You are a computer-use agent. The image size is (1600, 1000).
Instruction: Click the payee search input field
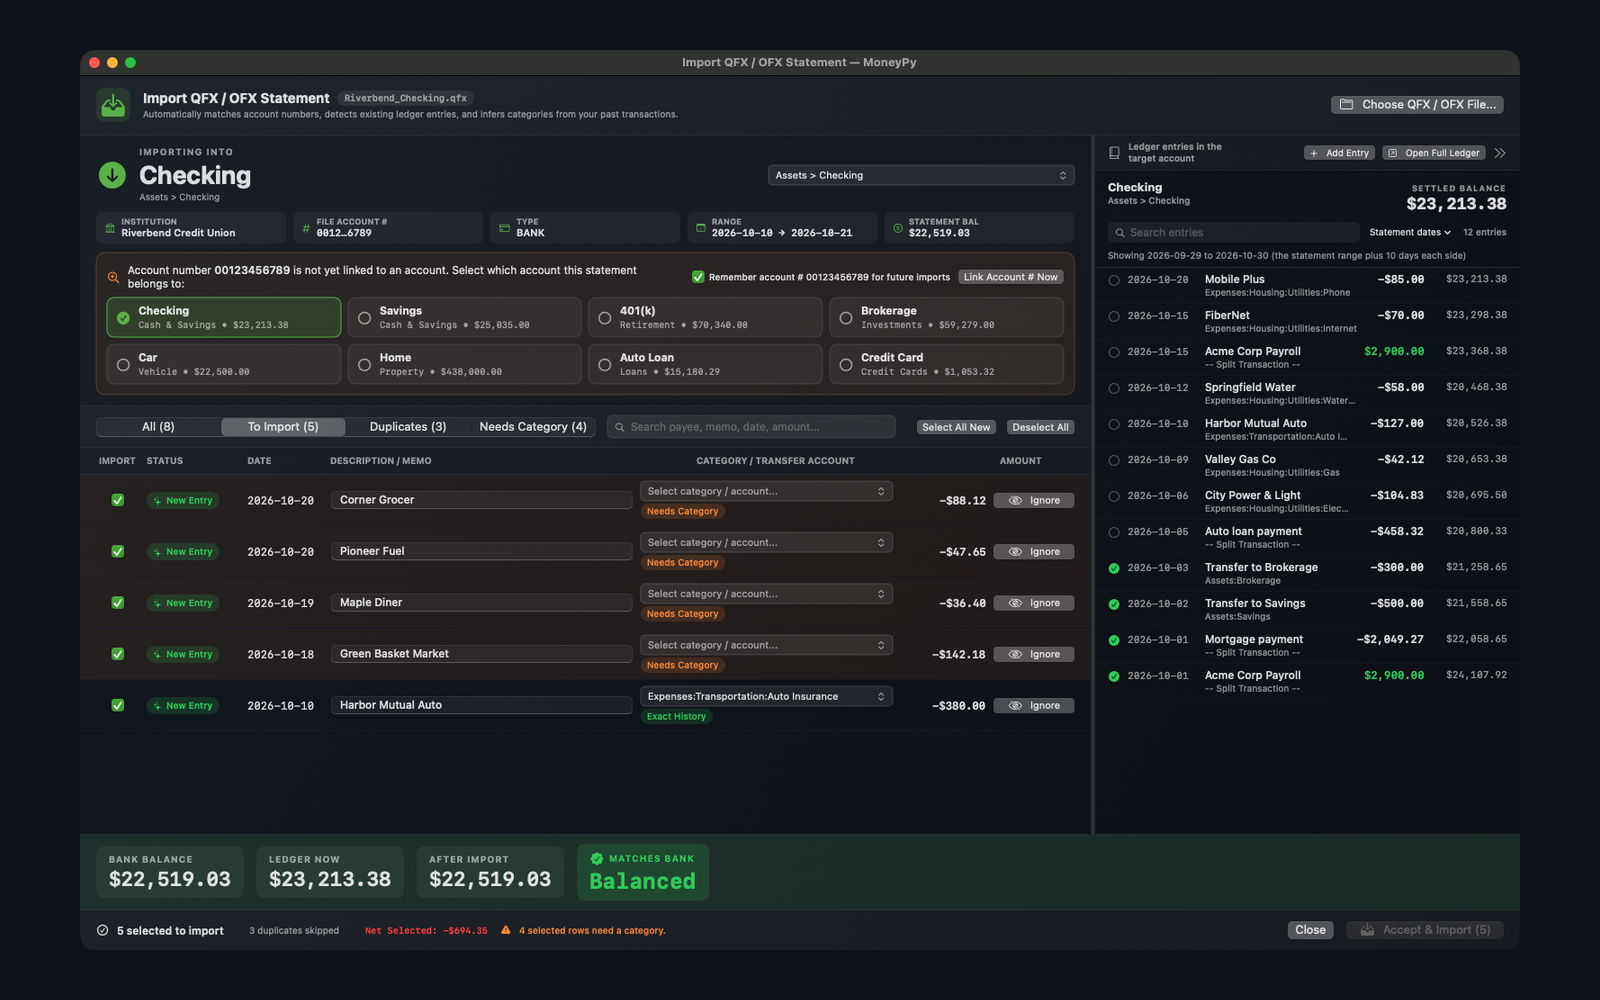coord(751,427)
